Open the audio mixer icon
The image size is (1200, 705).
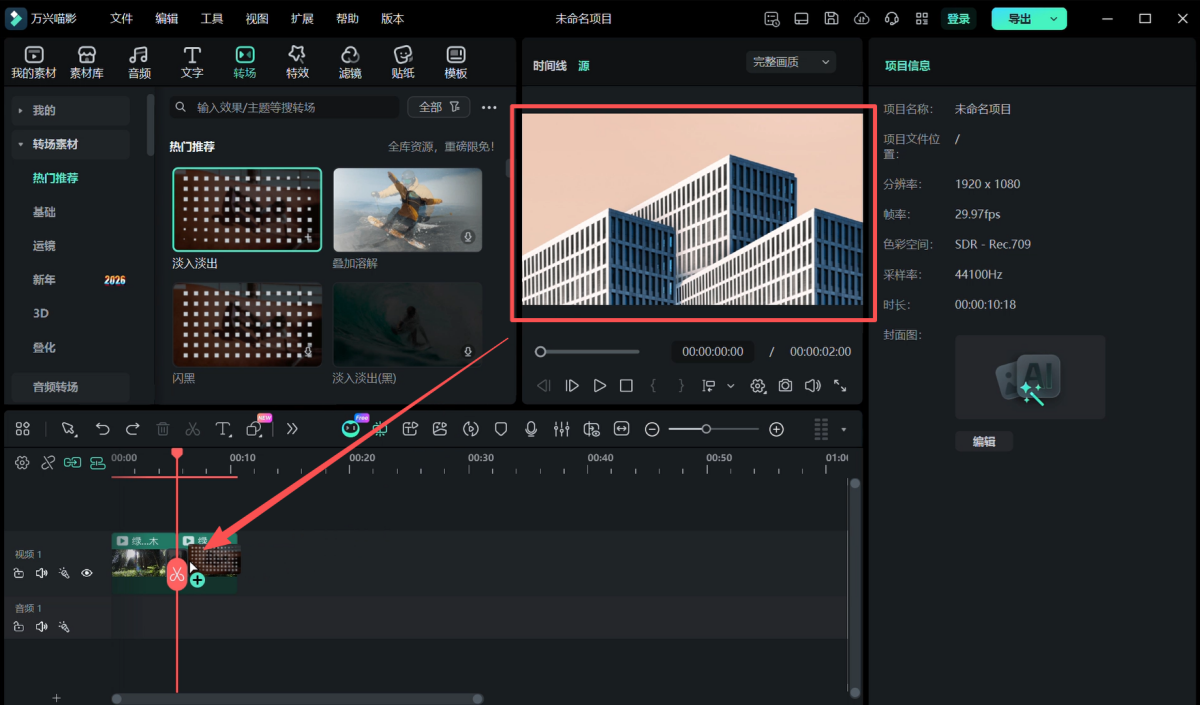click(561, 429)
